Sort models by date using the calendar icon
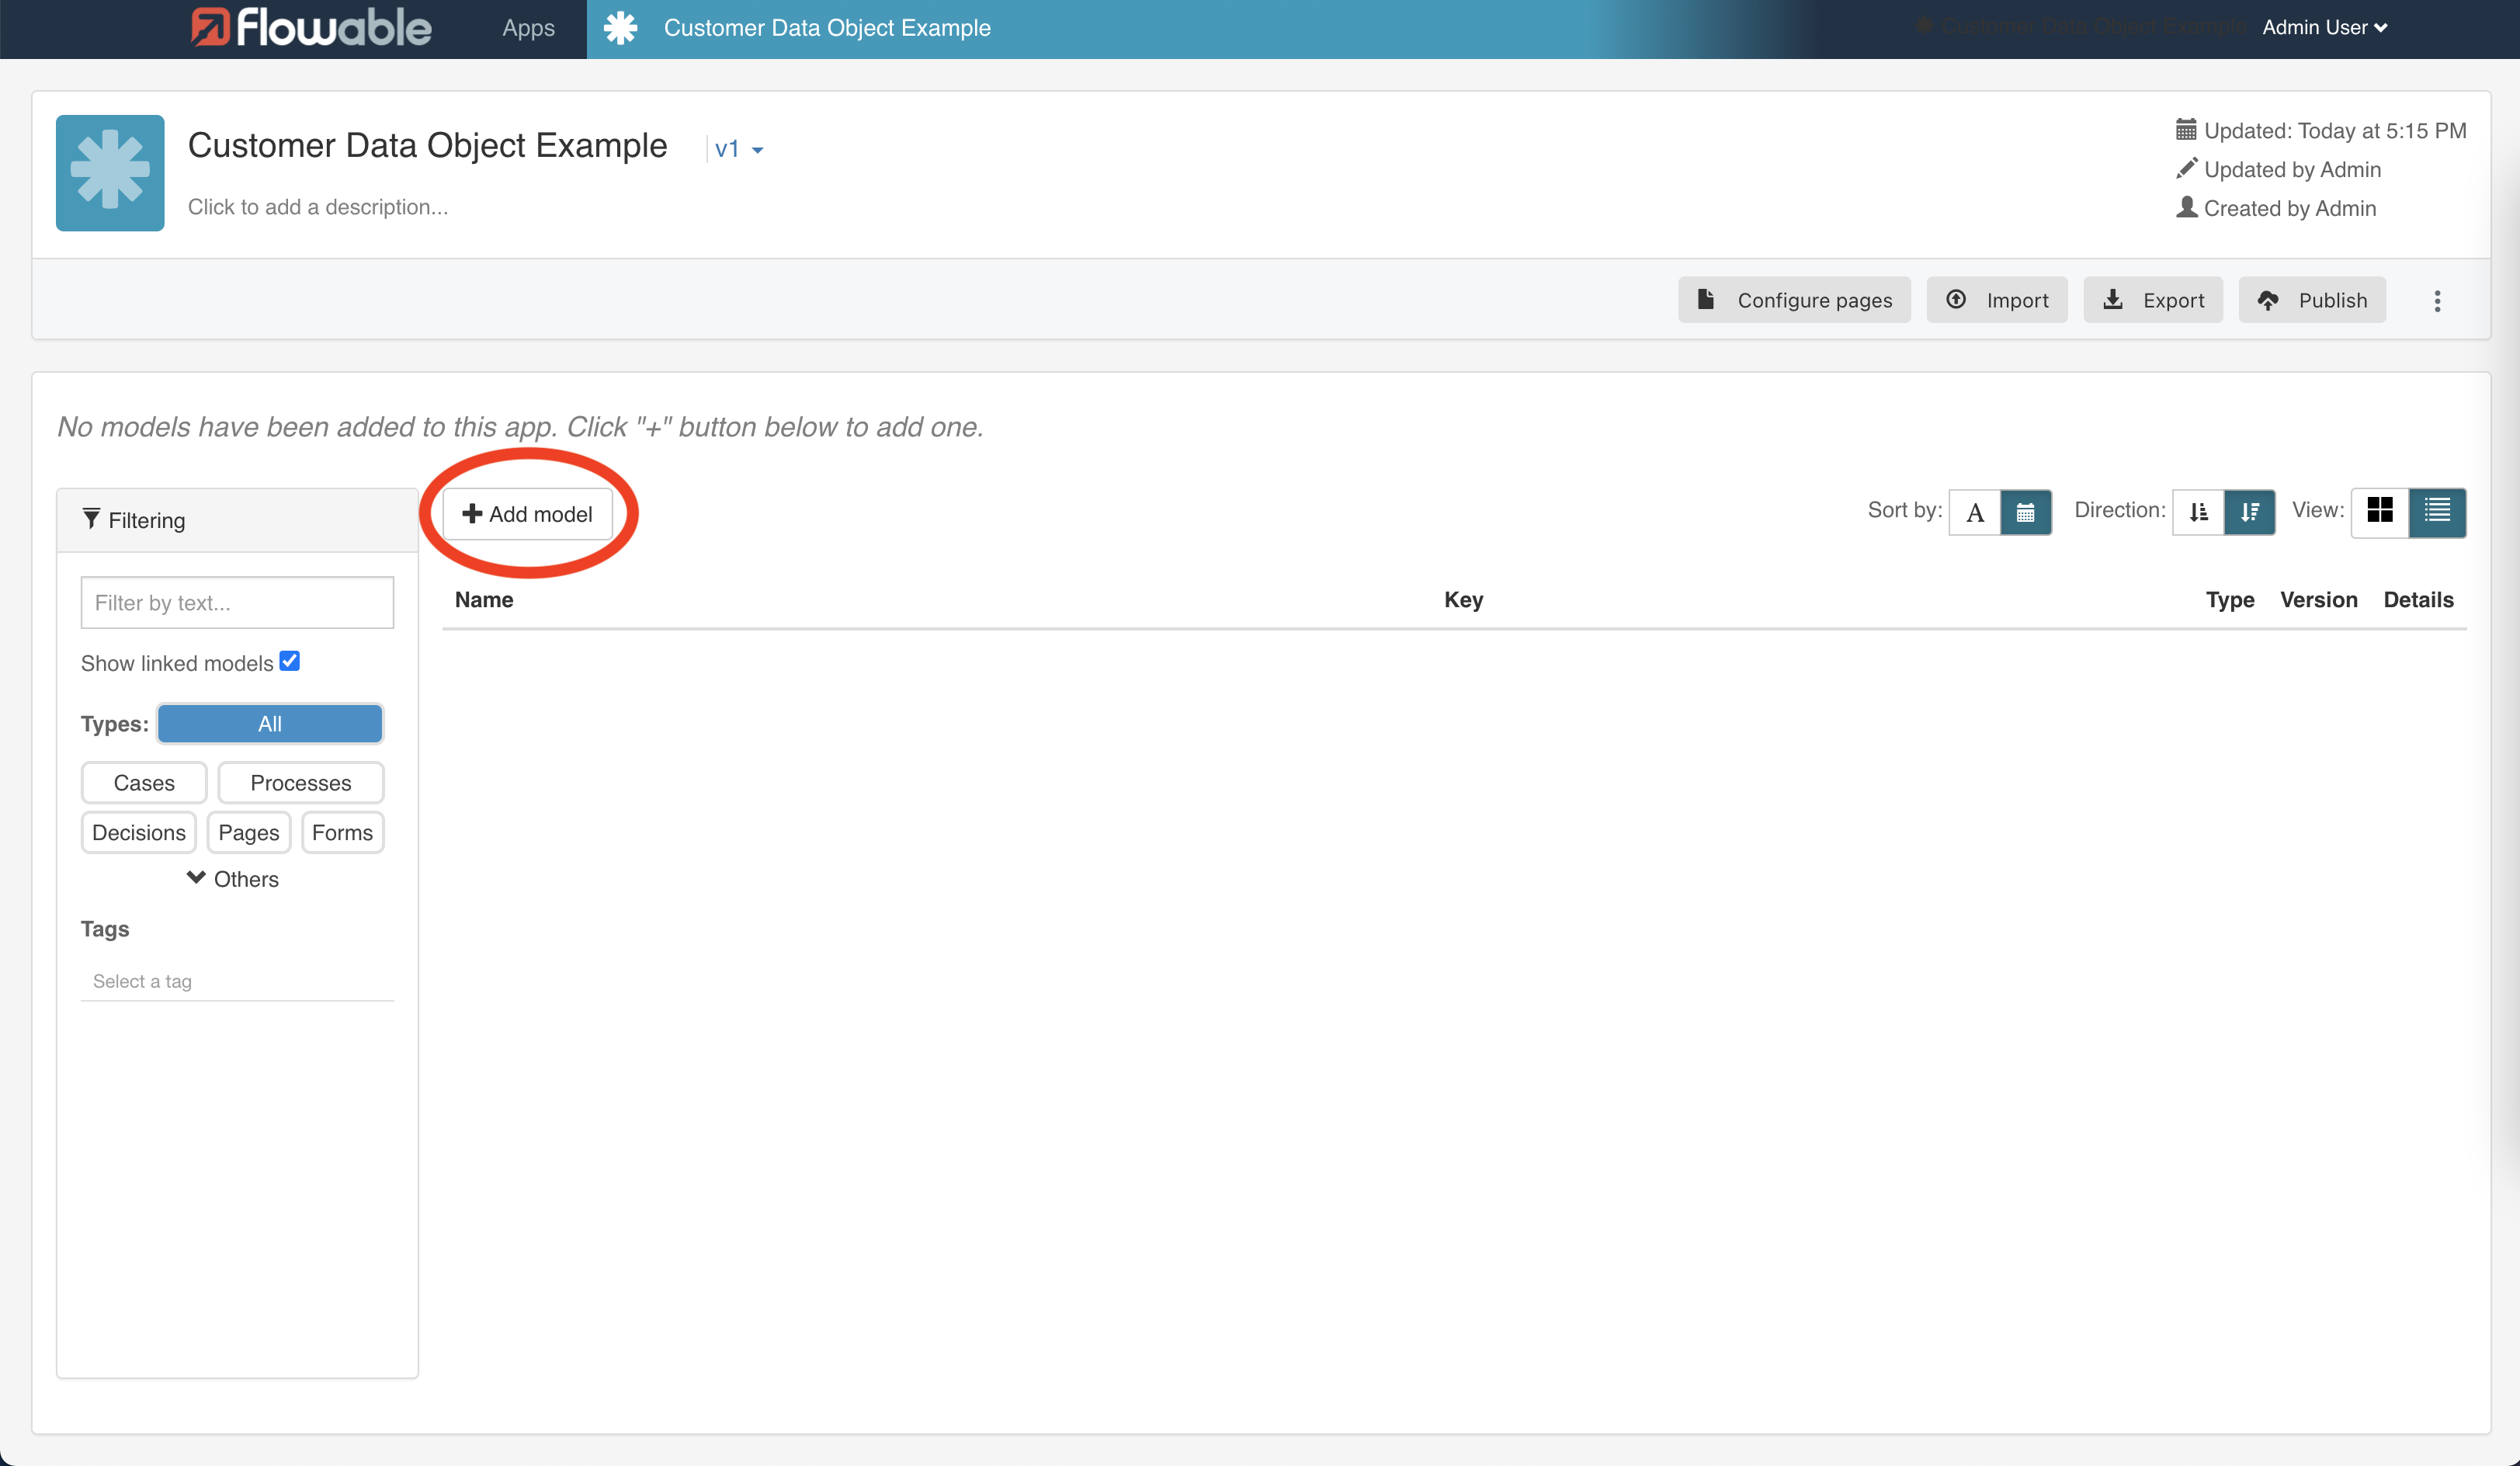The image size is (2520, 1466). (2026, 512)
